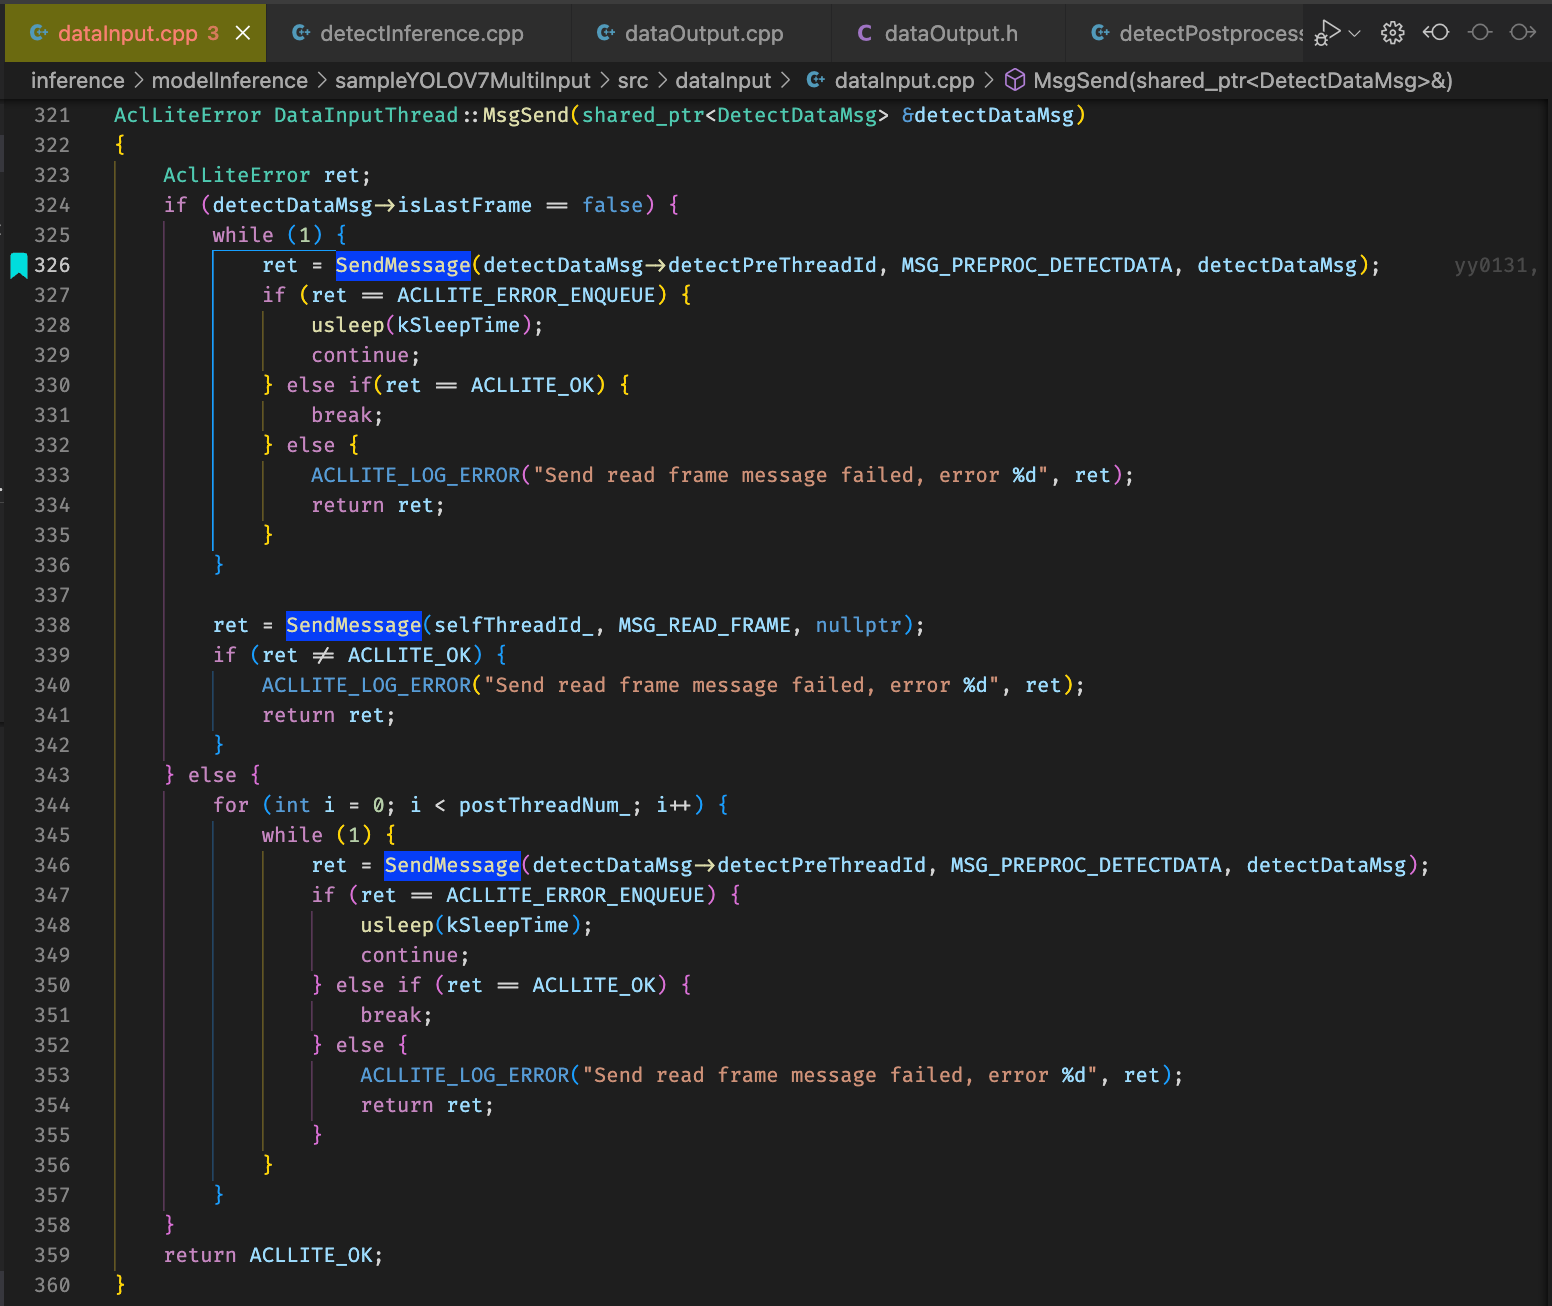This screenshot has height=1306, width=1552.
Task: Click line number 321 in the gutter
Action: [52, 115]
